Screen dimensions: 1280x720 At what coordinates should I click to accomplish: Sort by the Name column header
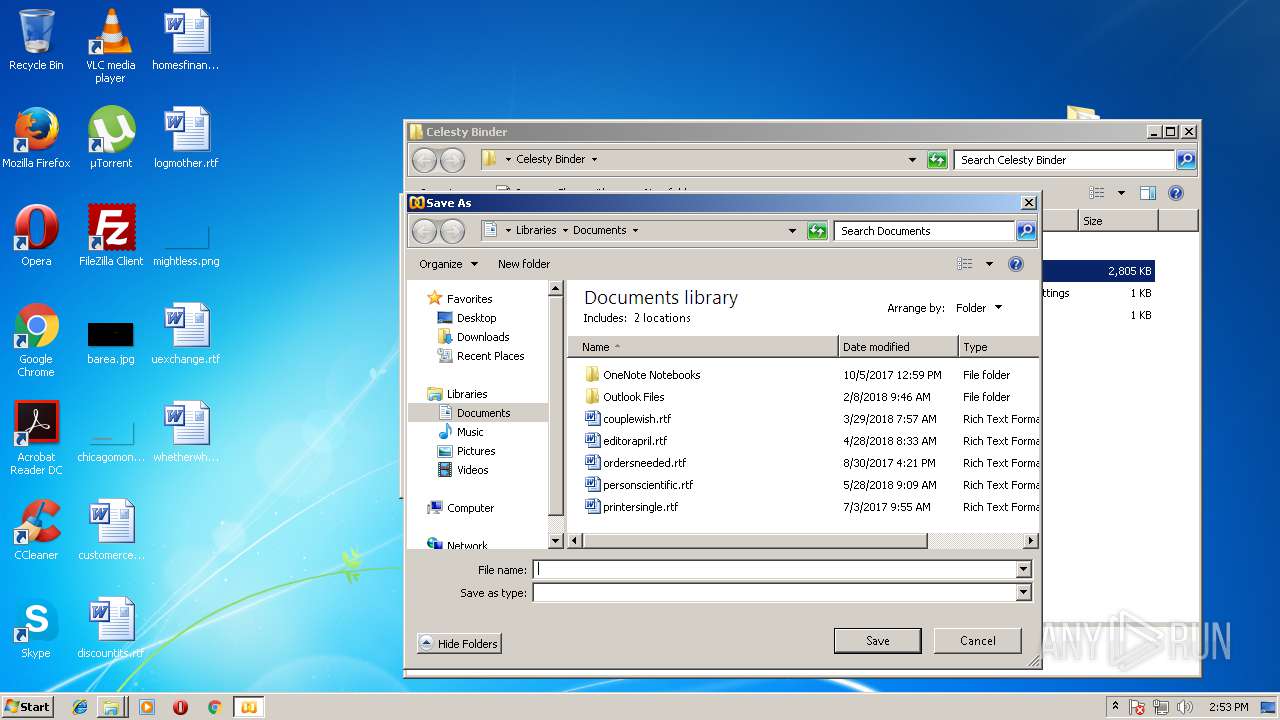click(703, 347)
